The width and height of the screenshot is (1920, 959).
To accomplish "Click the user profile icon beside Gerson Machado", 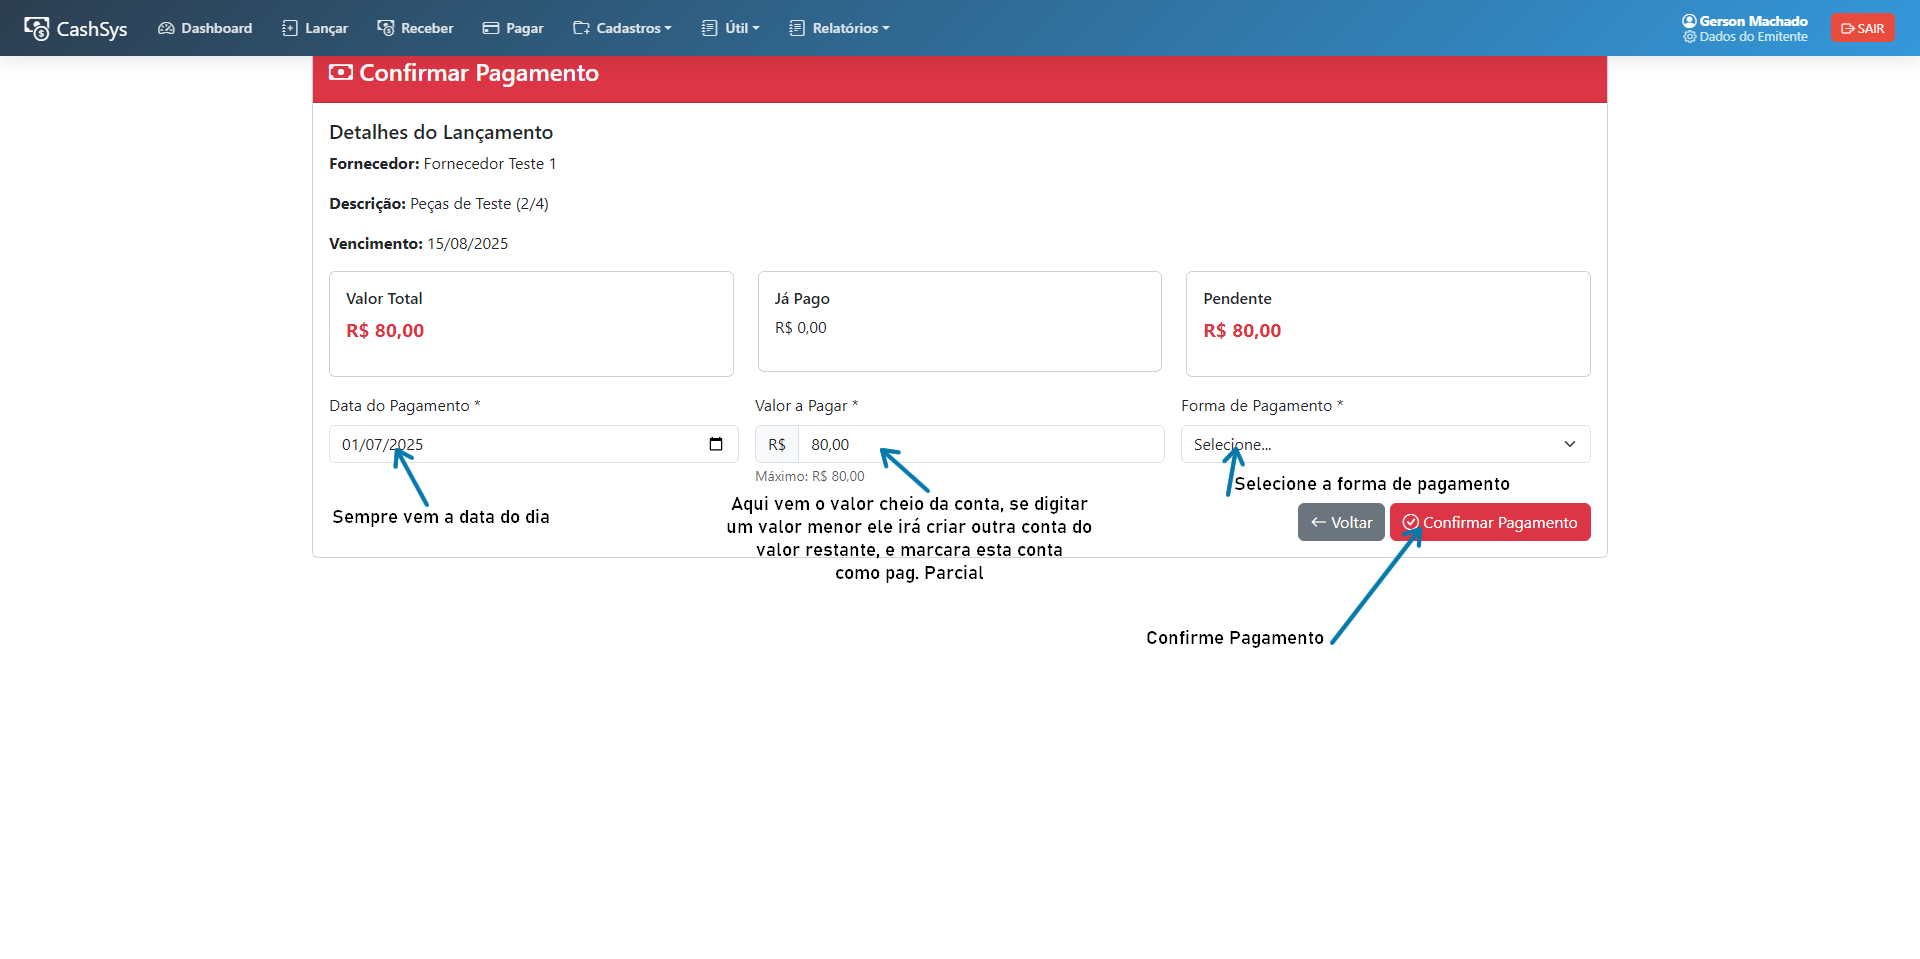I will click(1689, 21).
